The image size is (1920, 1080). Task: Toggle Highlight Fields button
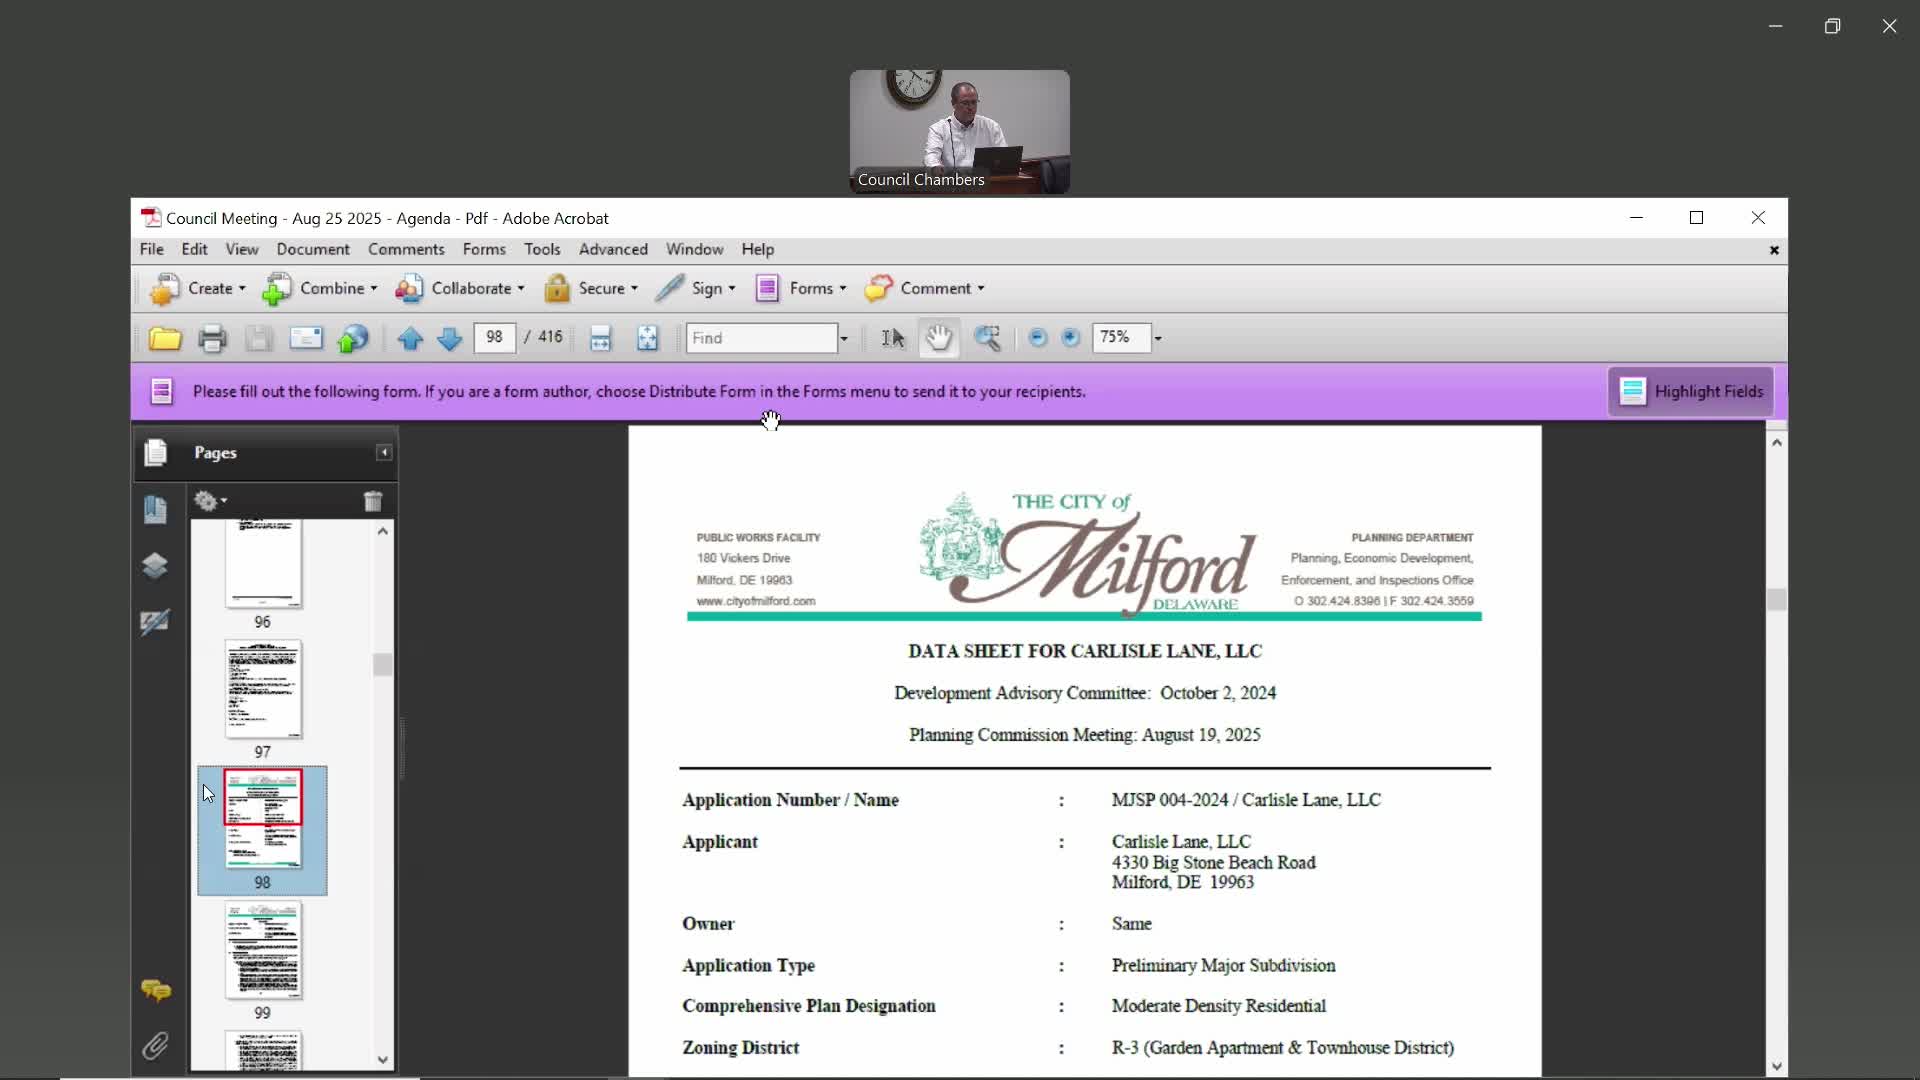pos(1691,391)
